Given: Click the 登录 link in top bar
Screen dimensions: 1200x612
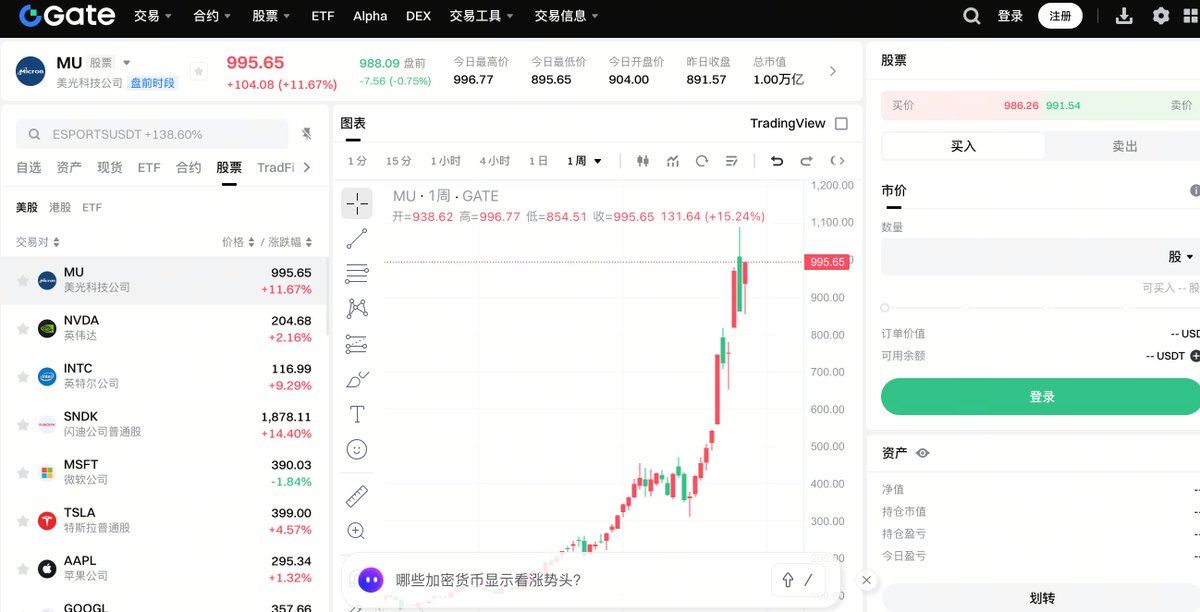Looking at the screenshot, I should pos(1010,16).
